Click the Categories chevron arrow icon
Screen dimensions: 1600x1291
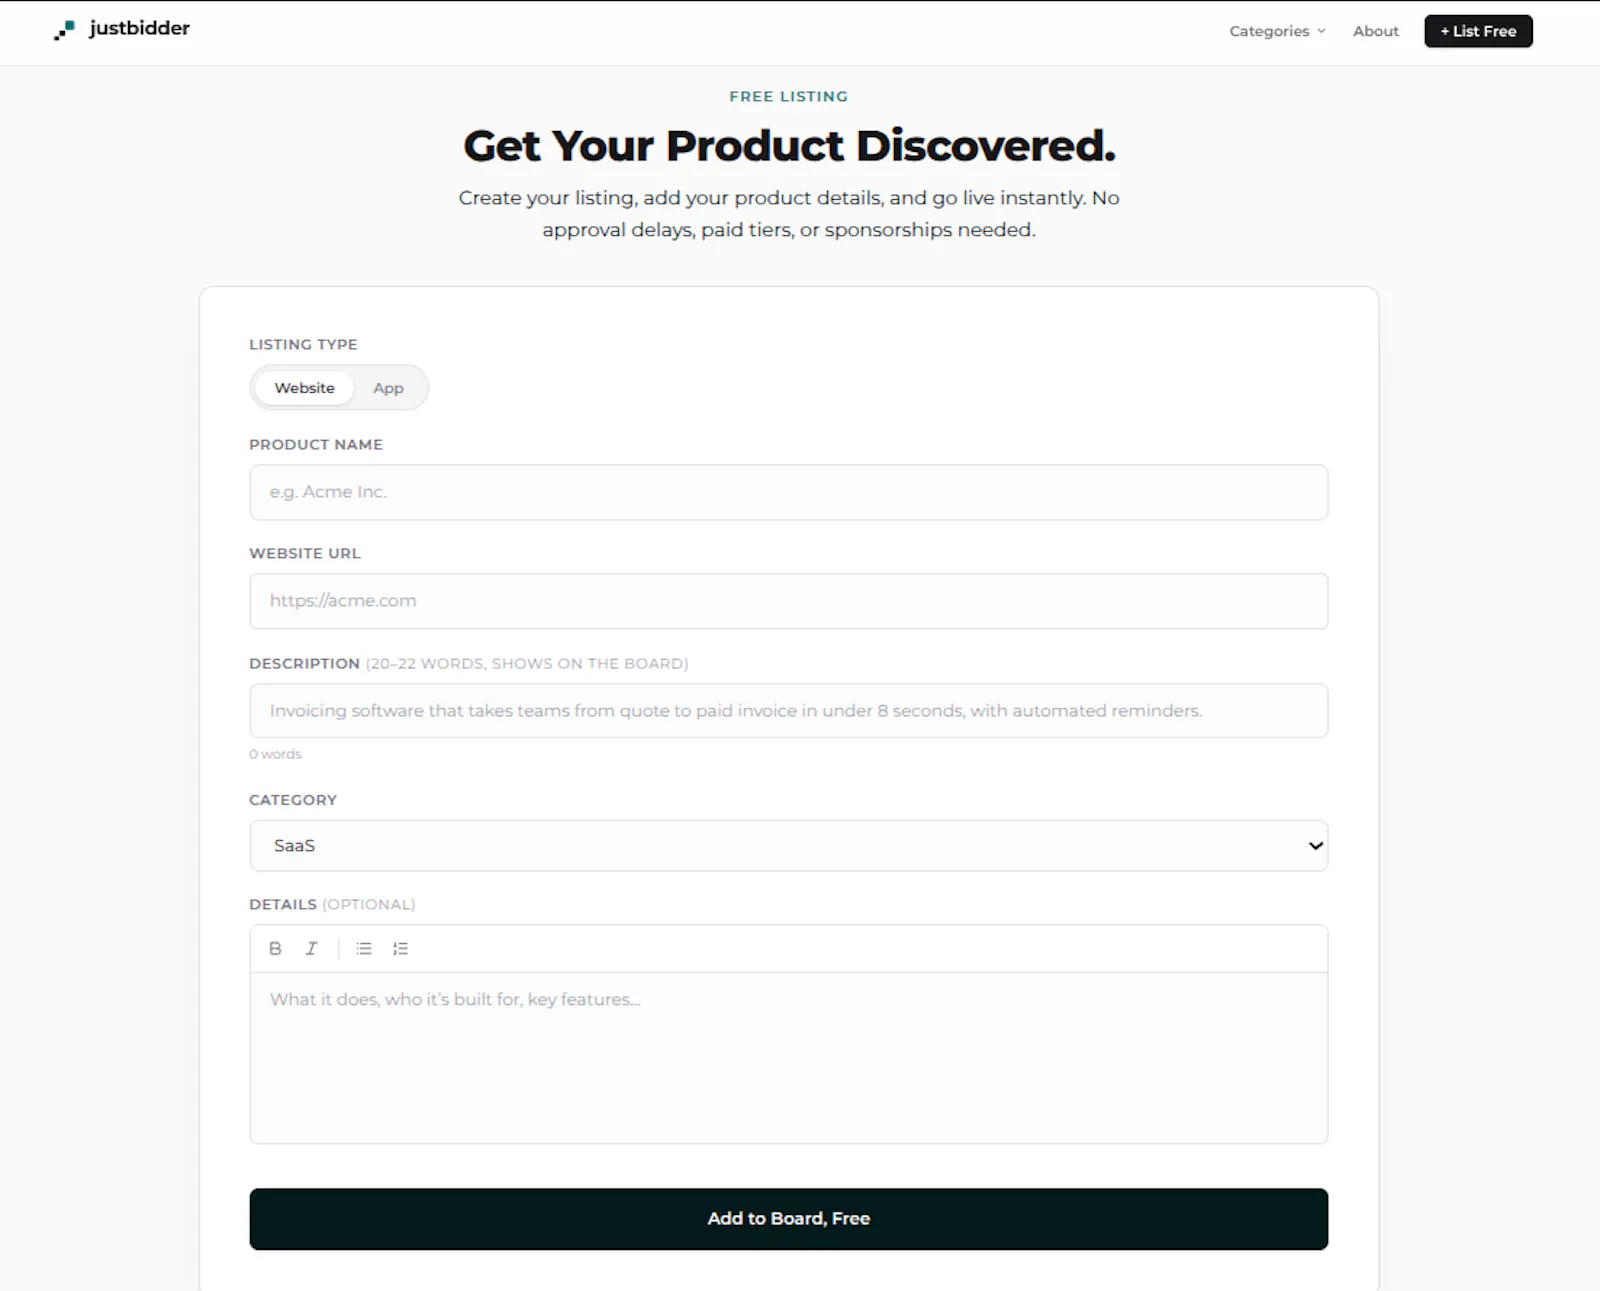point(1321,31)
